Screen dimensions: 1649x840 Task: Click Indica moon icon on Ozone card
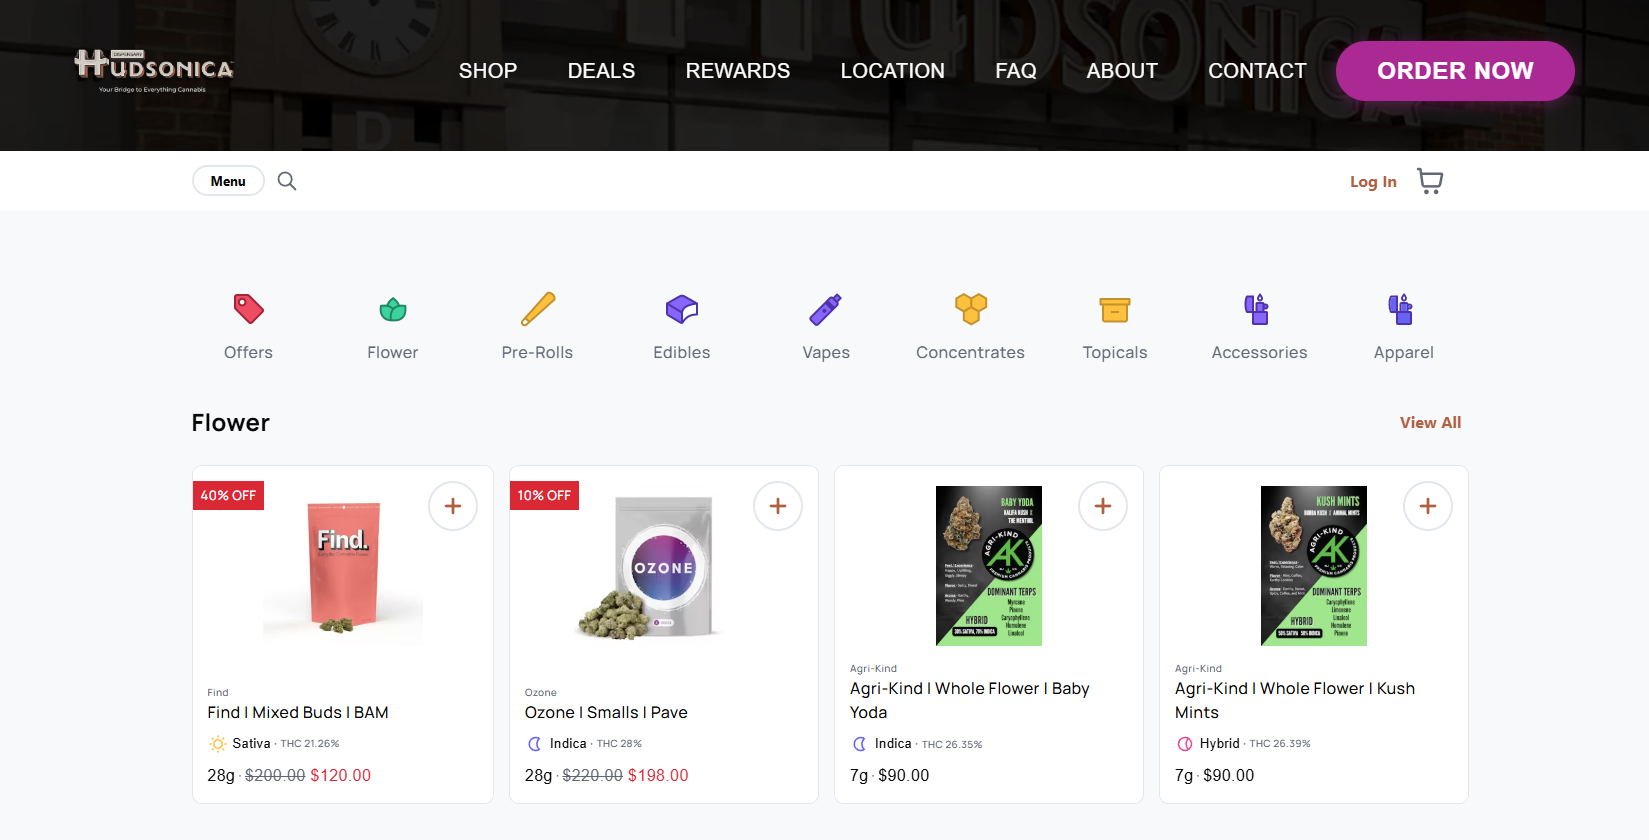point(535,744)
